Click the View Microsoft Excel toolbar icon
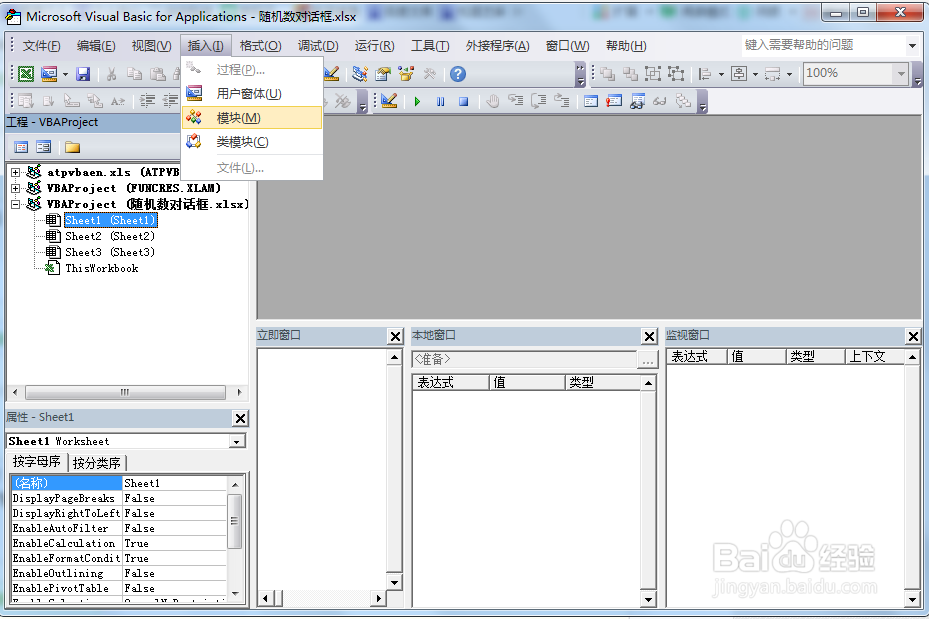929x619 pixels. (26, 74)
